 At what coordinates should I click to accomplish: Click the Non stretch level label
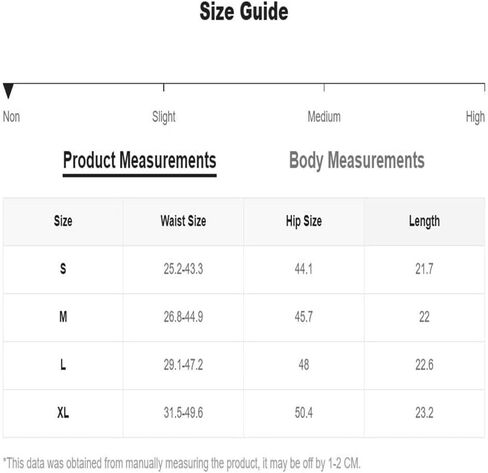(x=11, y=117)
